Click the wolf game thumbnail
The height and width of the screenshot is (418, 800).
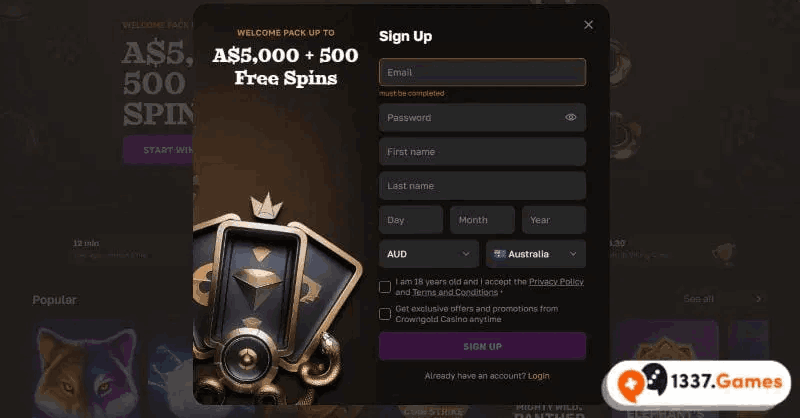coord(86,368)
